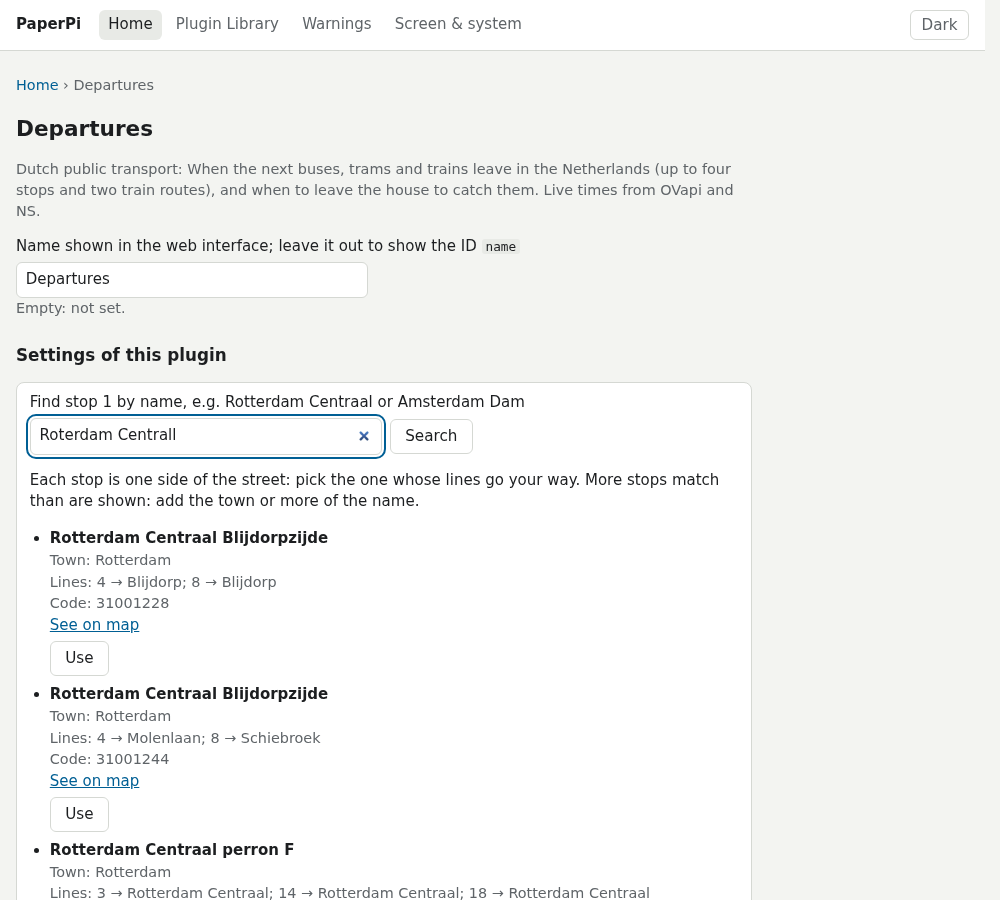
Task: Open Screen & system settings tab
Action: pos(458,24)
